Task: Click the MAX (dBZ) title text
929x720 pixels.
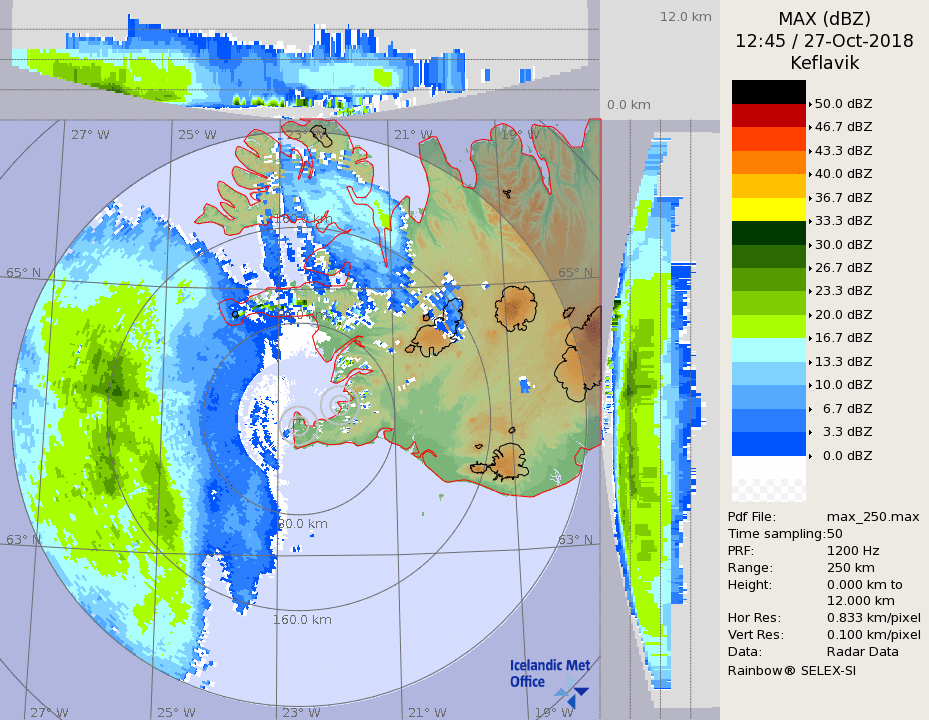Action: [x=824, y=19]
